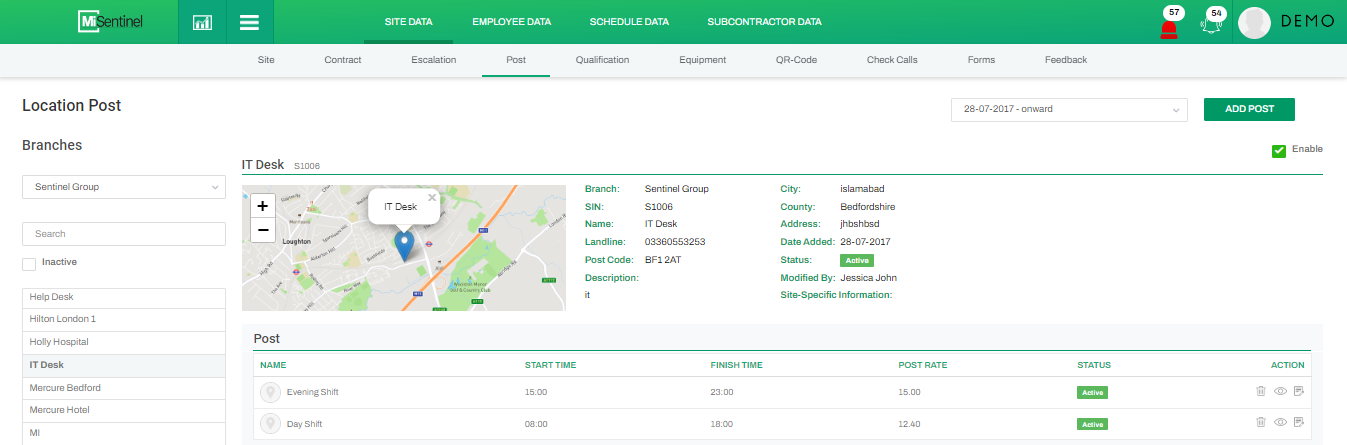This screenshot has width=1347, height=445.
Task: Open the DEMO user profile menu
Action: tap(1286, 22)
